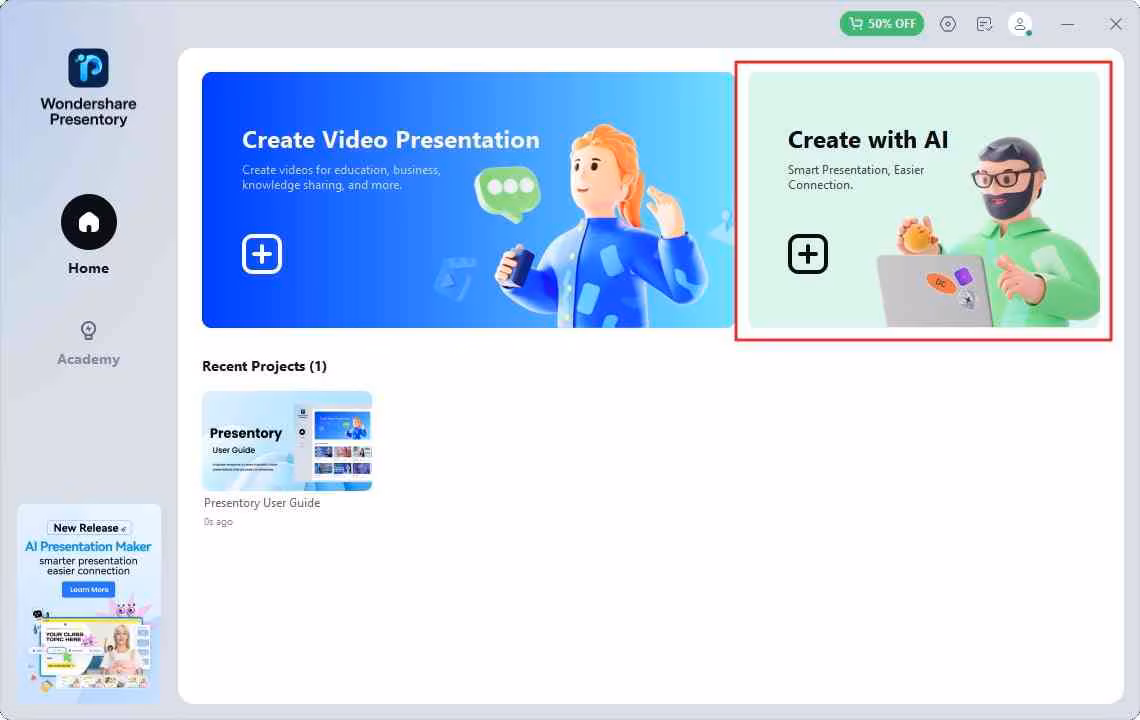Viewport: 1140px width, 720px height.
Task: Open the settings hexagon icon
Action: (947, 24)
